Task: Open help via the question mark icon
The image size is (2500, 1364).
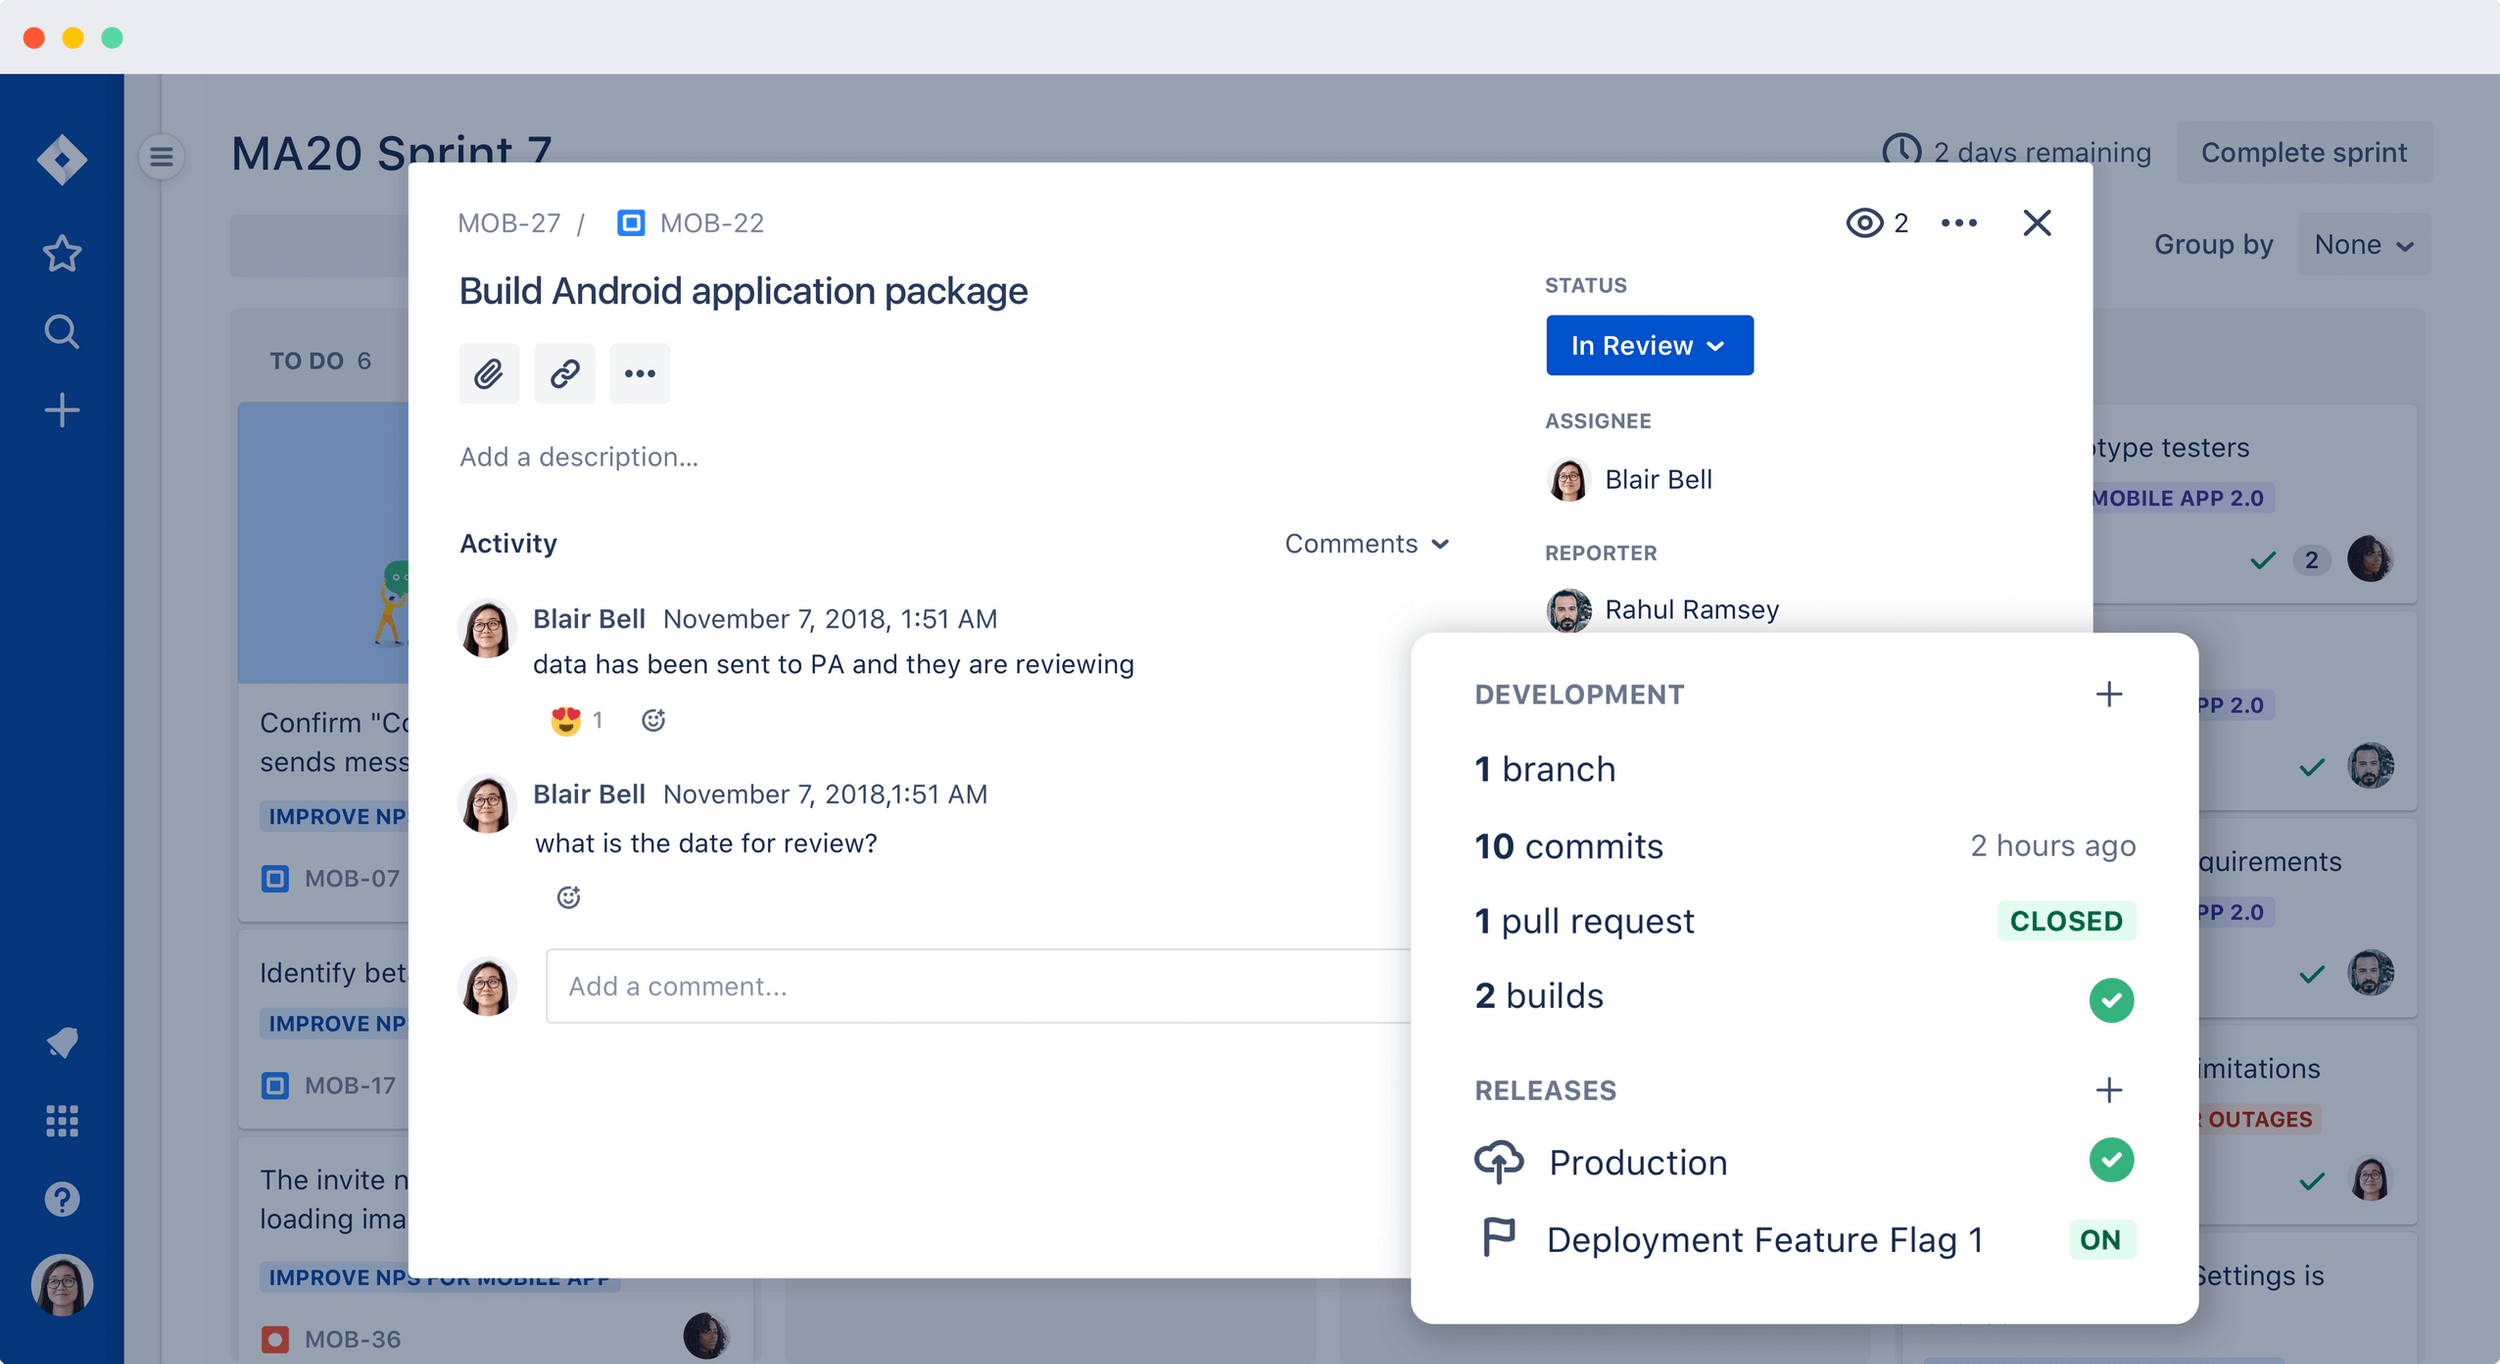Action: tap(62, 1198)
